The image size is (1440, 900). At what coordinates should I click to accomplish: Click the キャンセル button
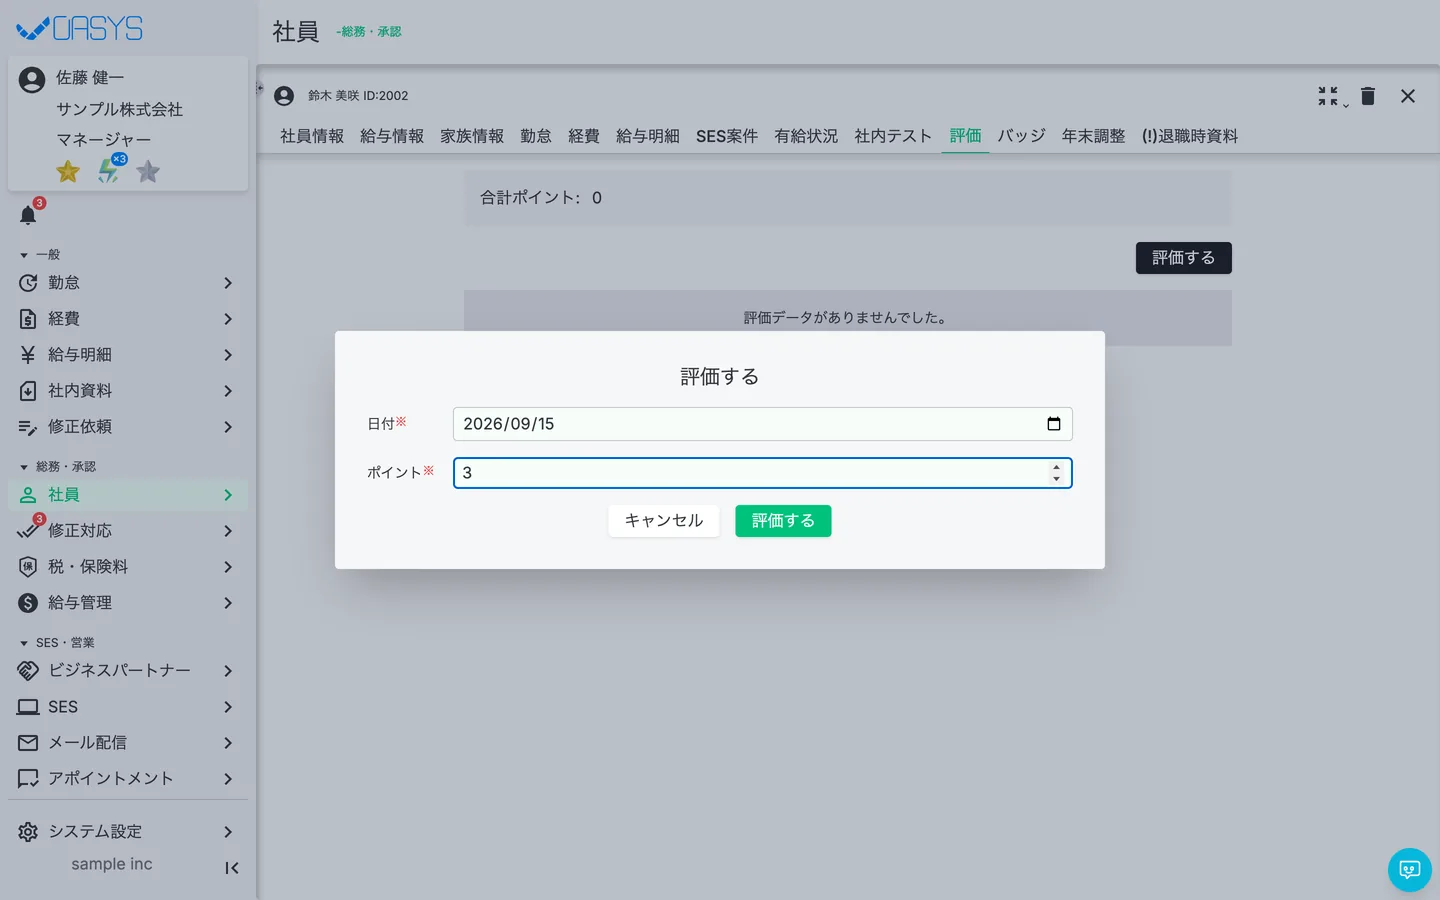(664, 521)
